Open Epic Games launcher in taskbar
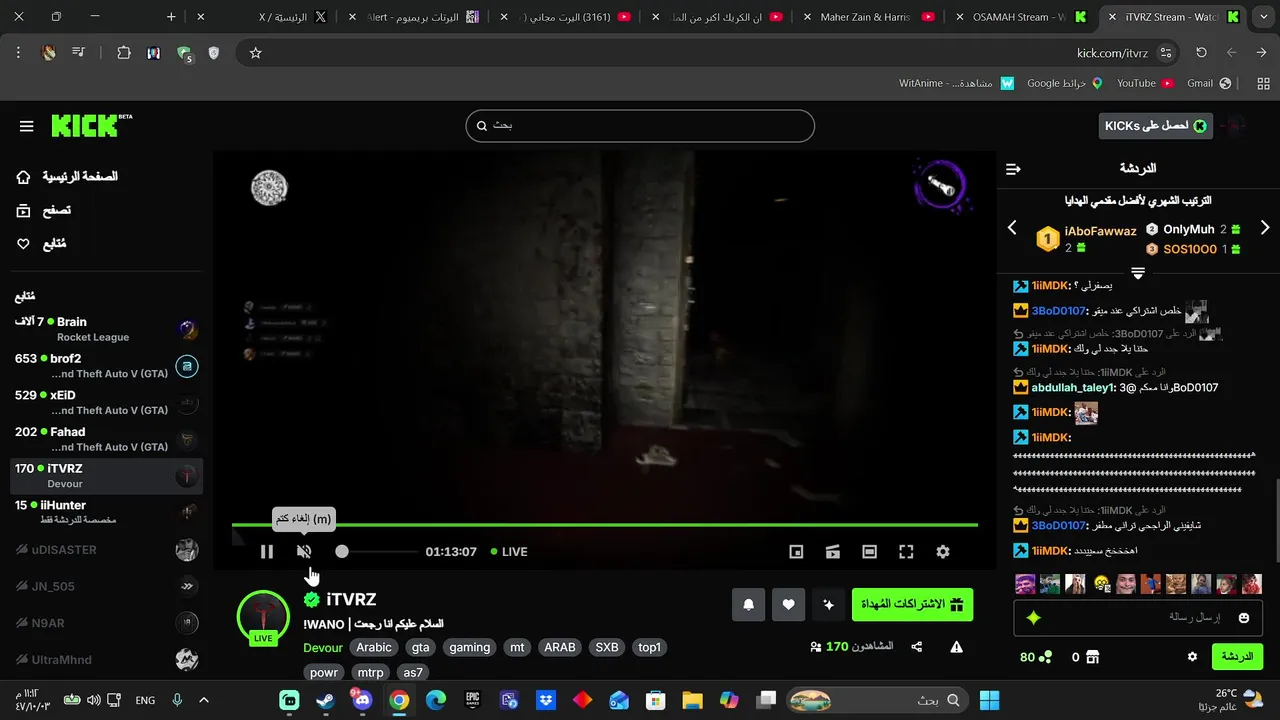 472,700
